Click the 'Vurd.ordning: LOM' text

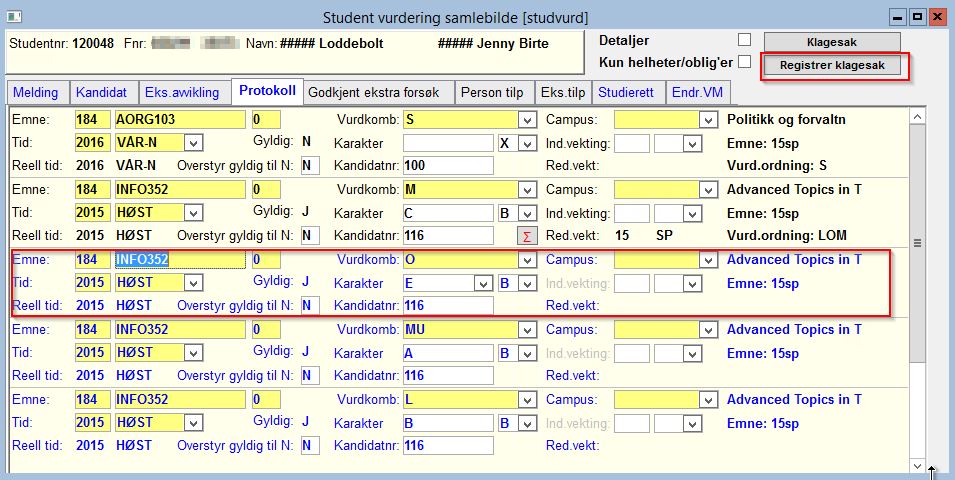(x=787, y=235)
